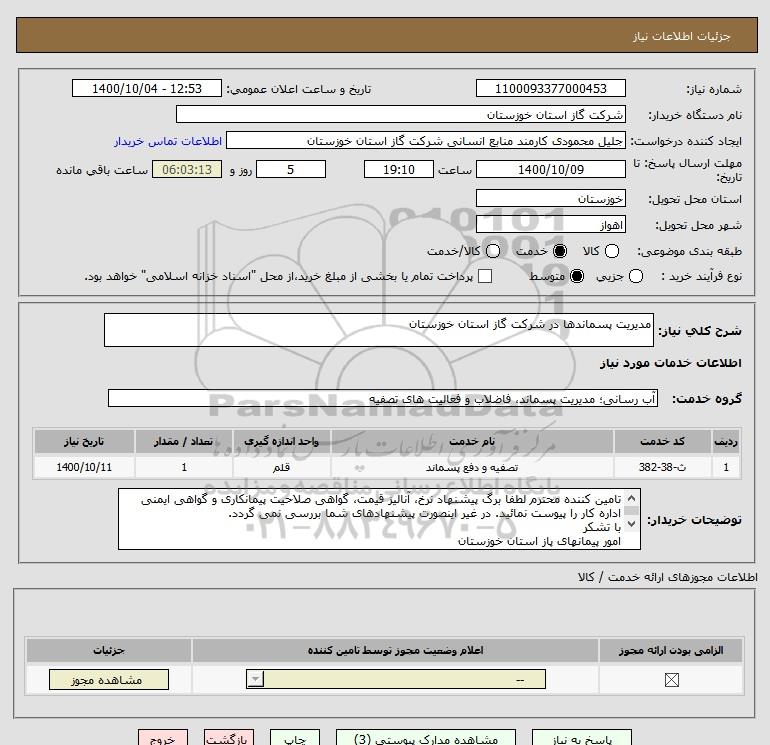This screenshot has height=745, width=770.
Task: Click the announcement date 1400/10/04 - 12:53 field
Action: (x=147, y=88)
